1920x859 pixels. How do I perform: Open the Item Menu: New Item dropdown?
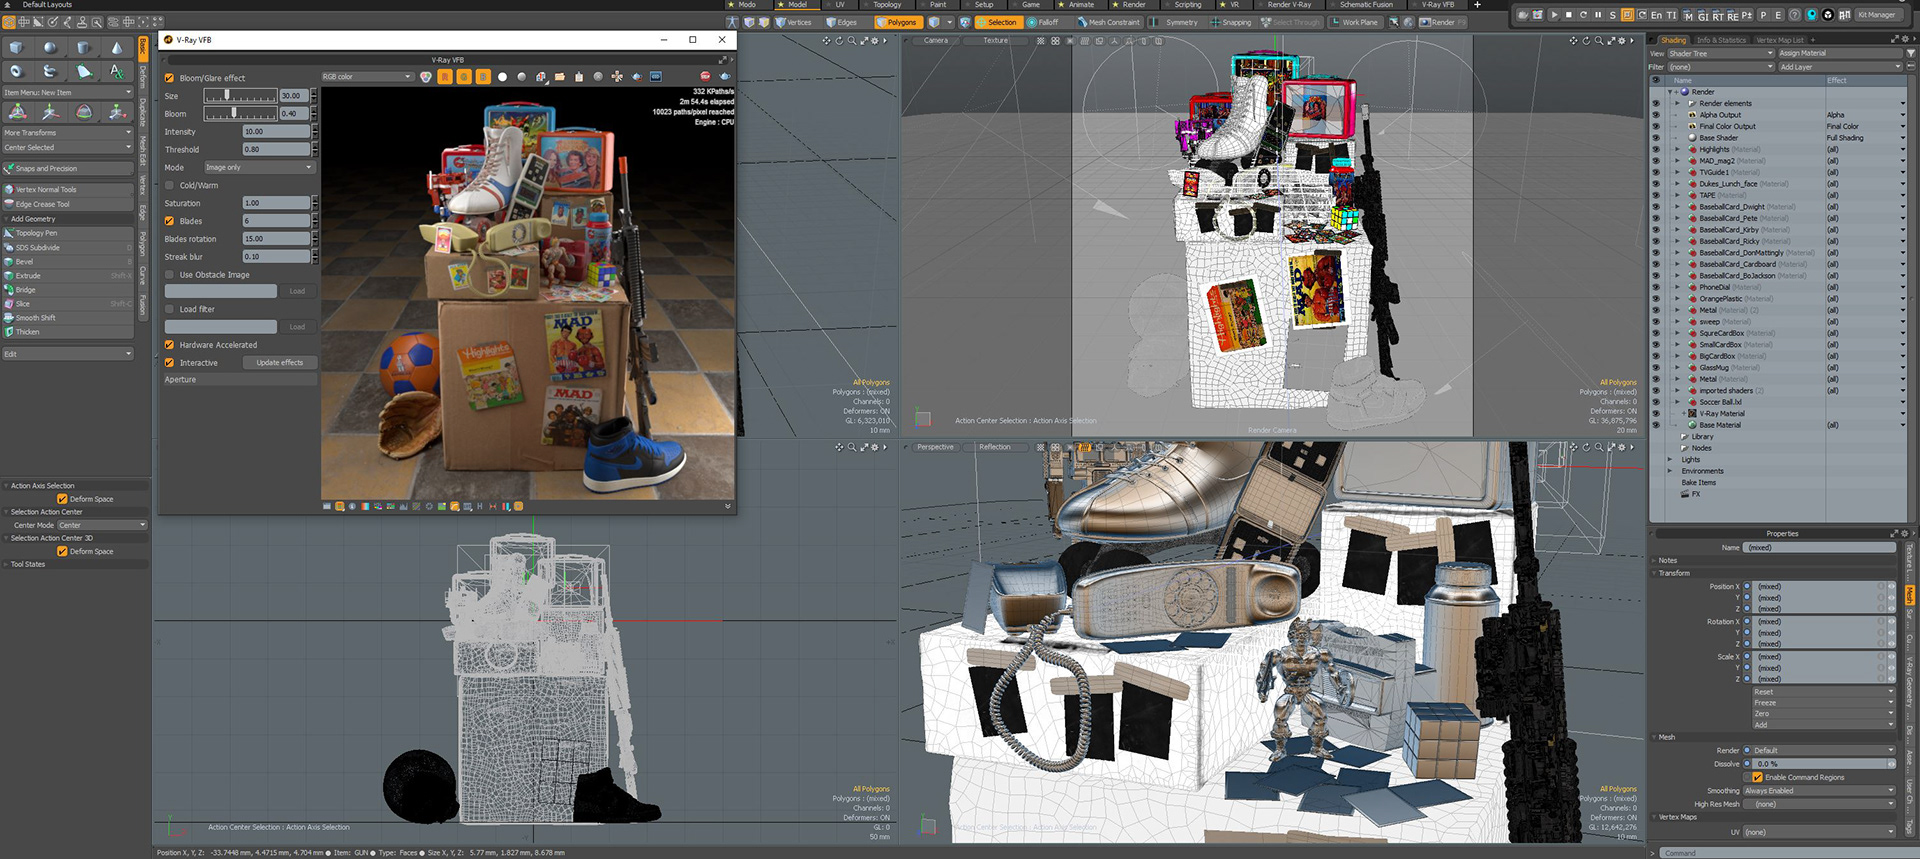(68, 92)
